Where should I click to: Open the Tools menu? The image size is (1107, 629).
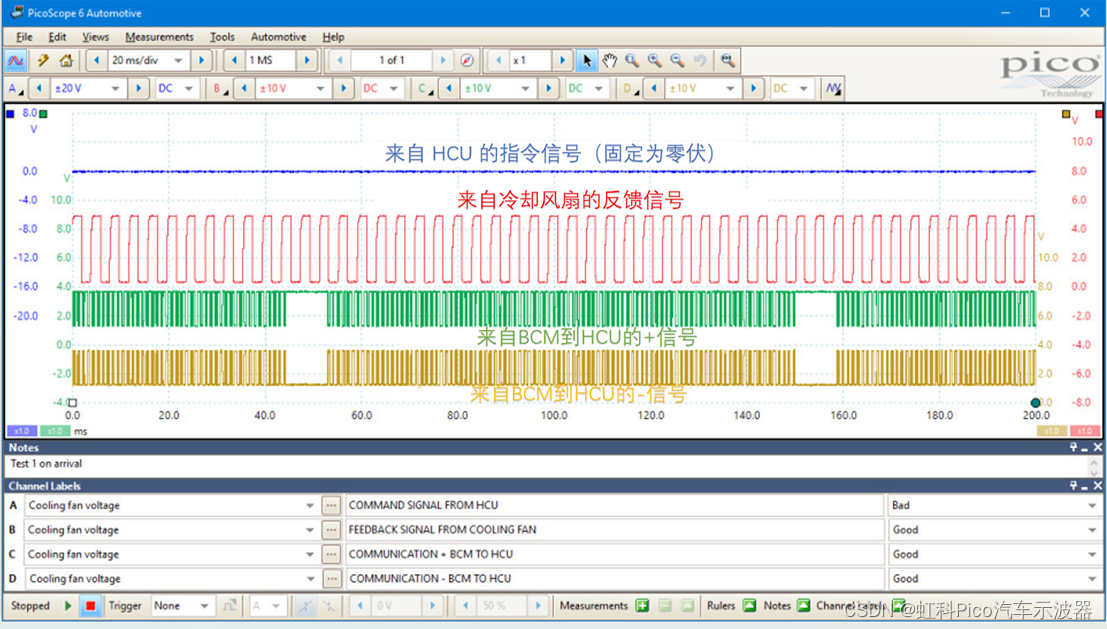coord(222,37)
